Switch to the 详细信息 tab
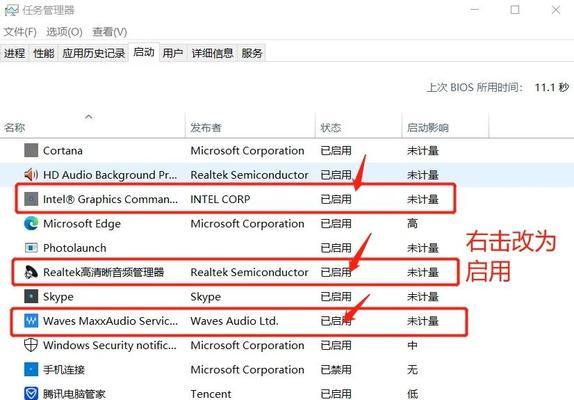 point(212,53)
